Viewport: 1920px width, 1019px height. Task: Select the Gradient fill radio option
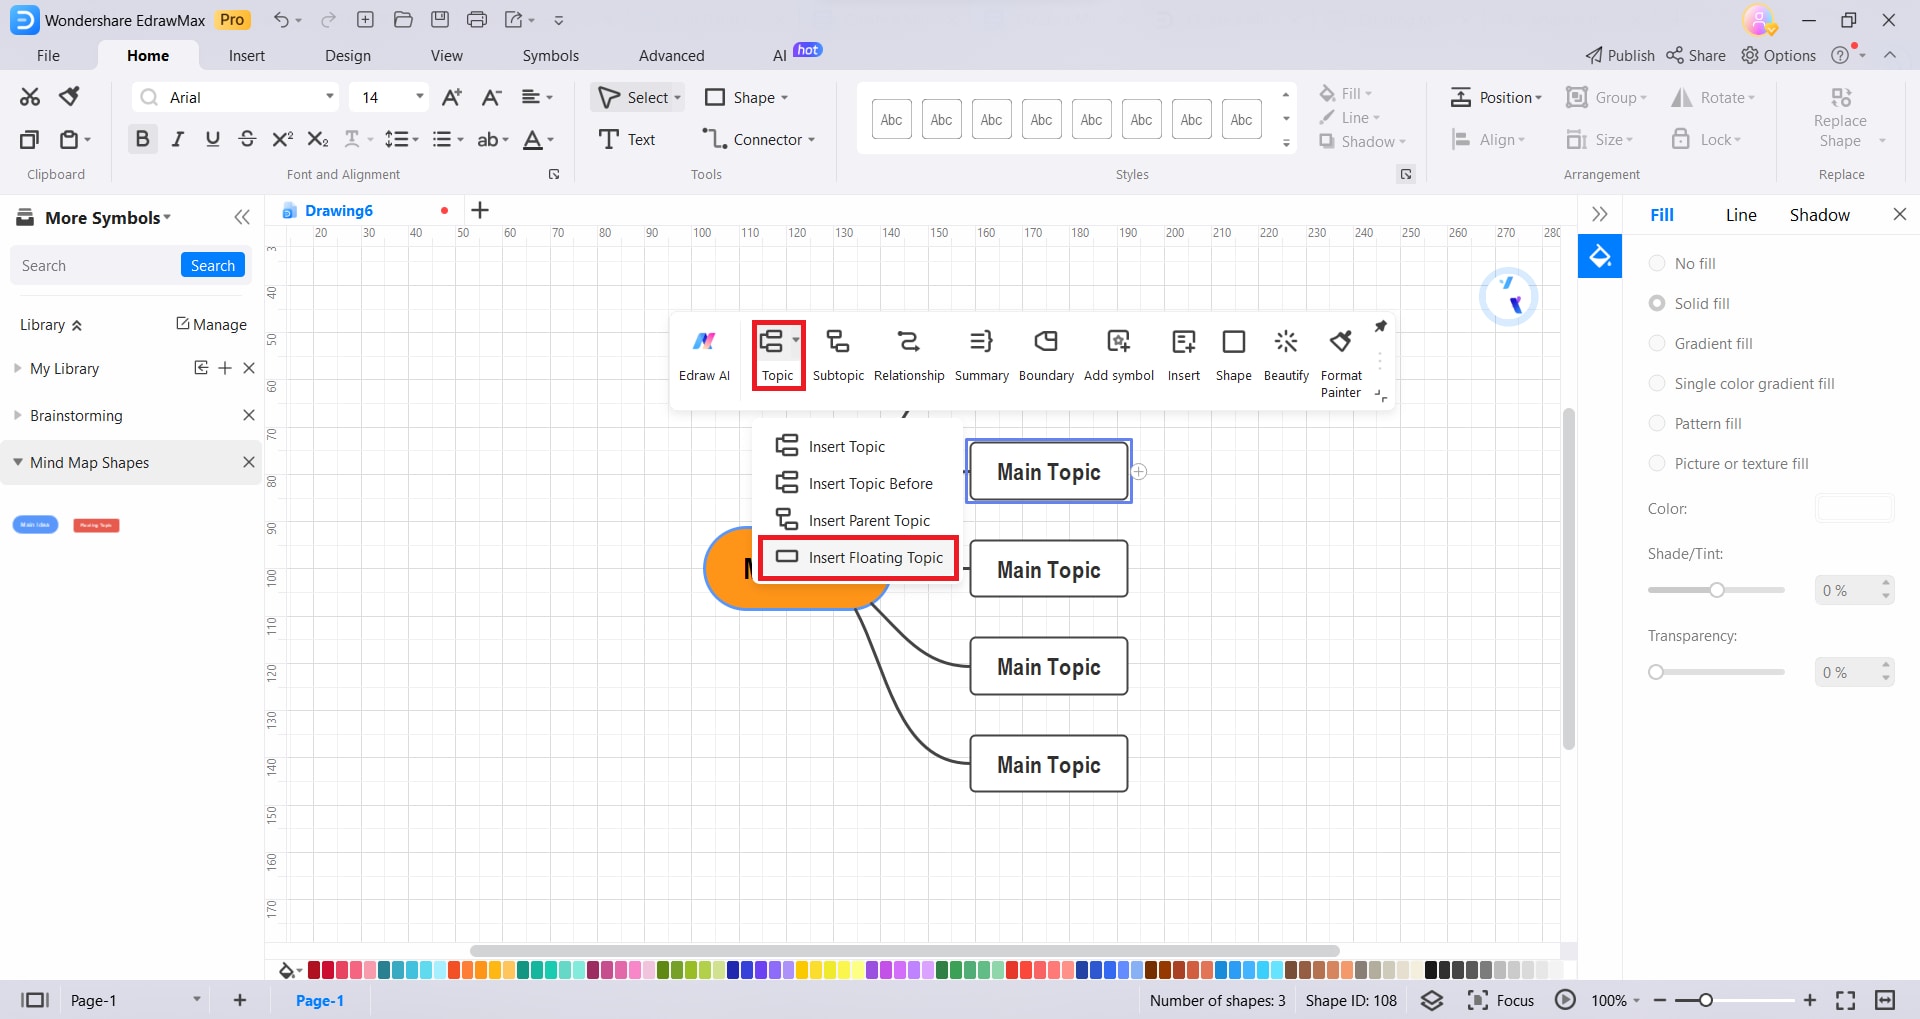(x=1657, y=343)
